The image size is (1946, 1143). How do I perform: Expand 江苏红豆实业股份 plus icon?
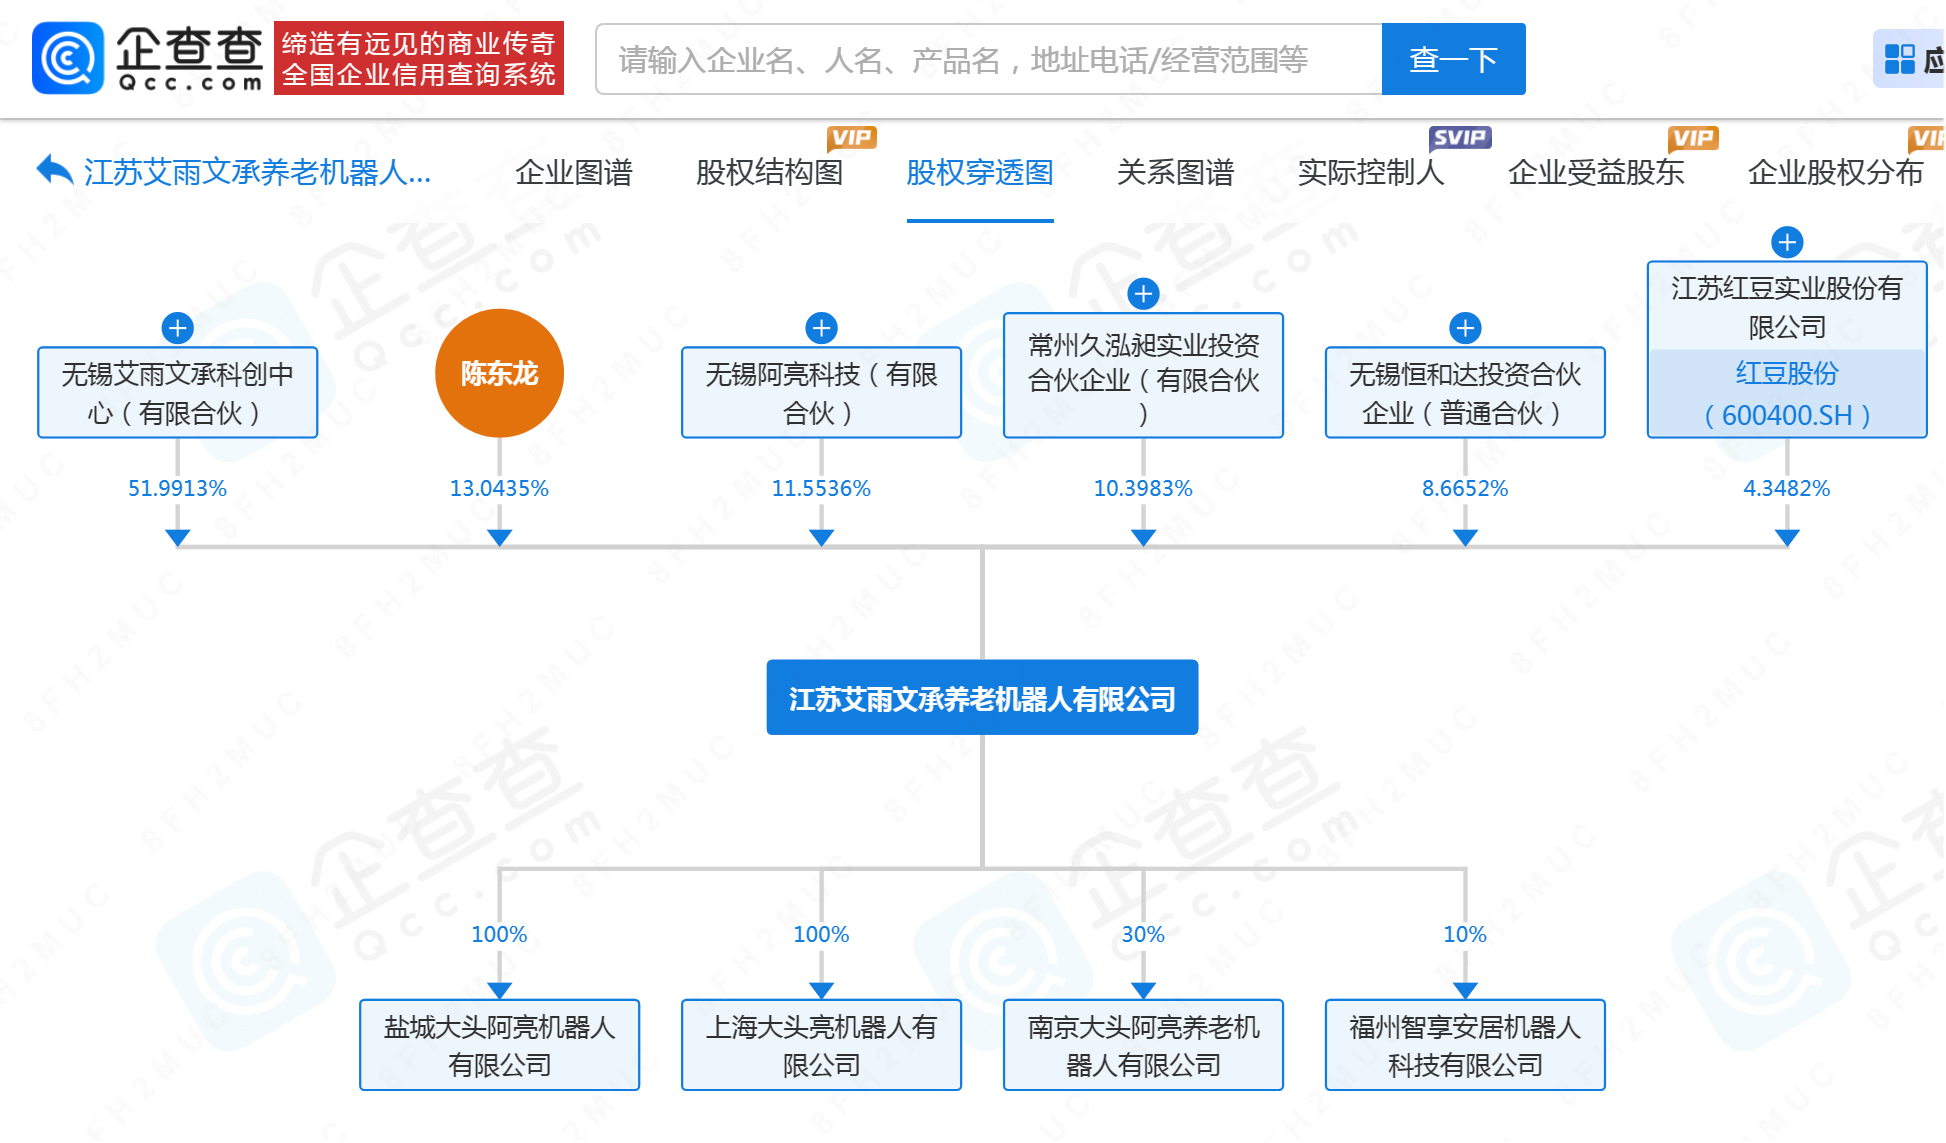[1787, 242]
